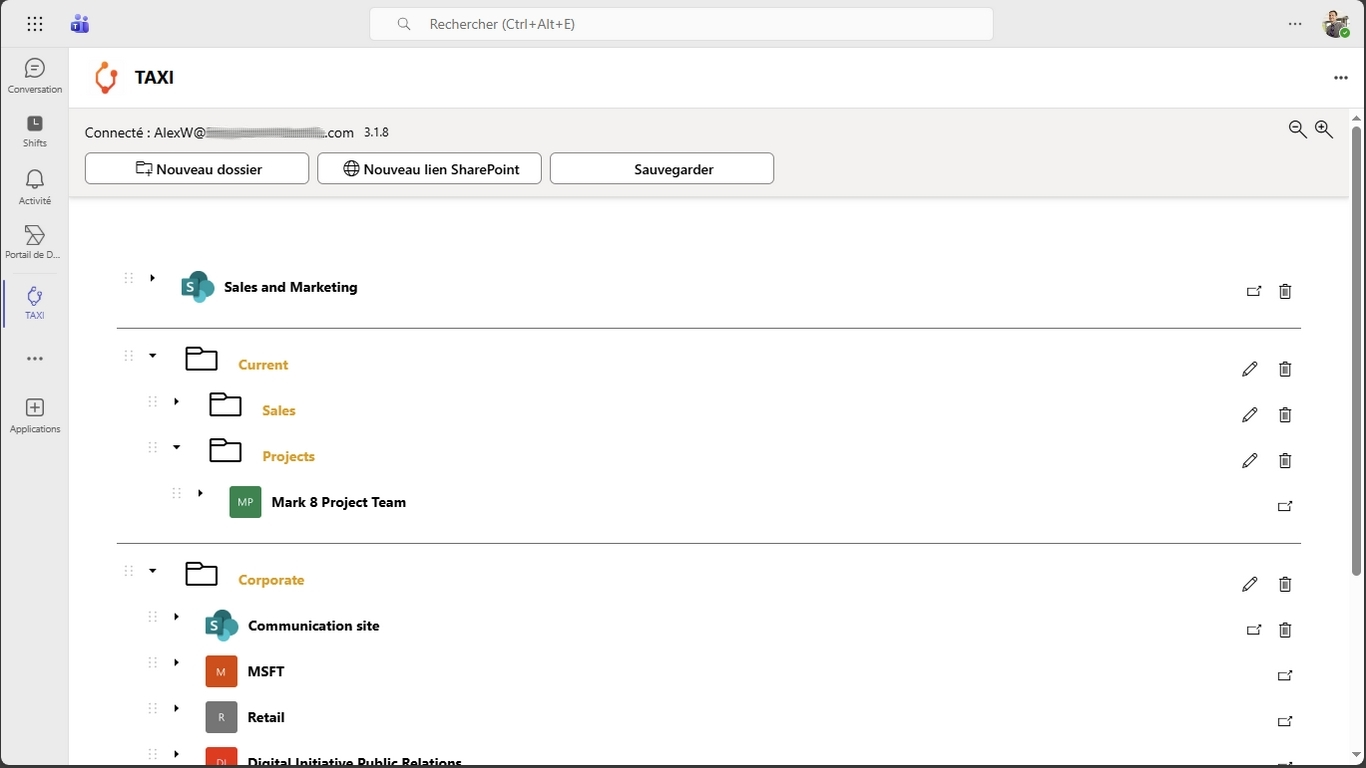Collapse the Current folder
This screenshot has height=768, width=1366.
click(x=152, y=356)
